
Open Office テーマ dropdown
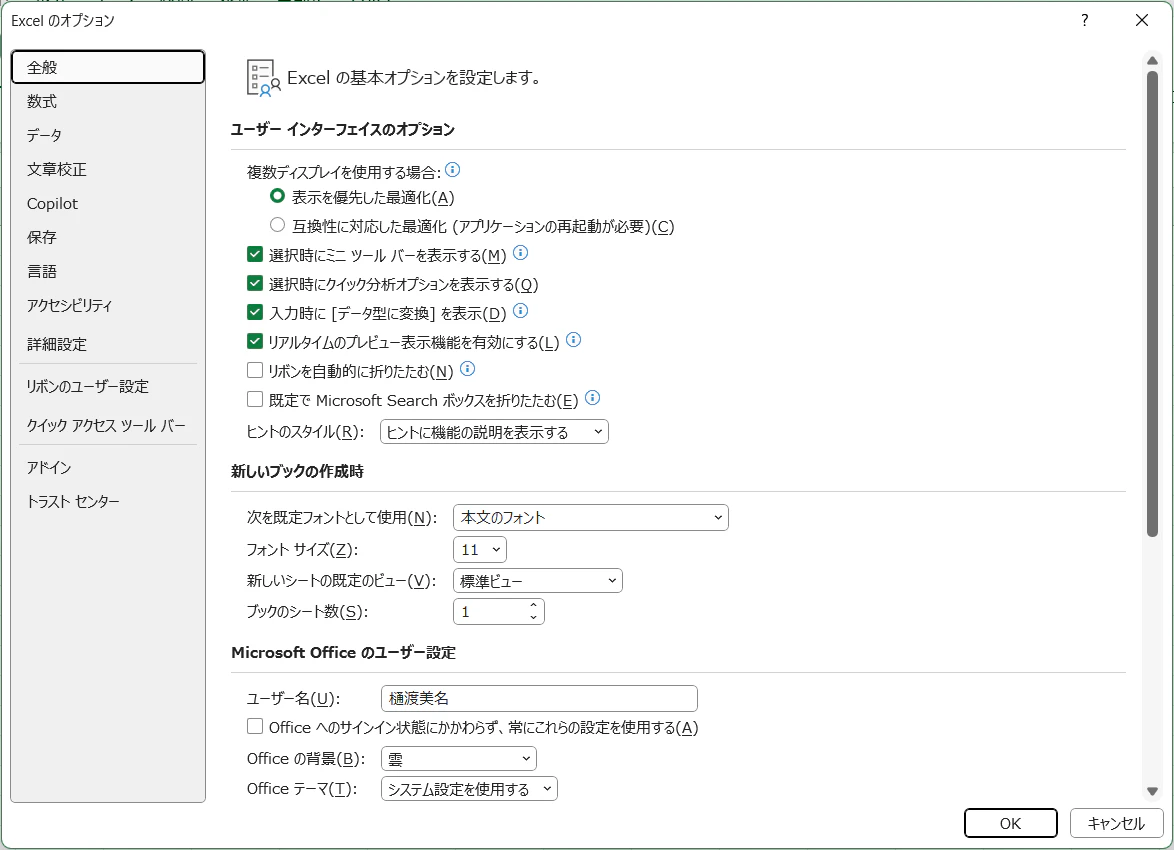point(469,789)
